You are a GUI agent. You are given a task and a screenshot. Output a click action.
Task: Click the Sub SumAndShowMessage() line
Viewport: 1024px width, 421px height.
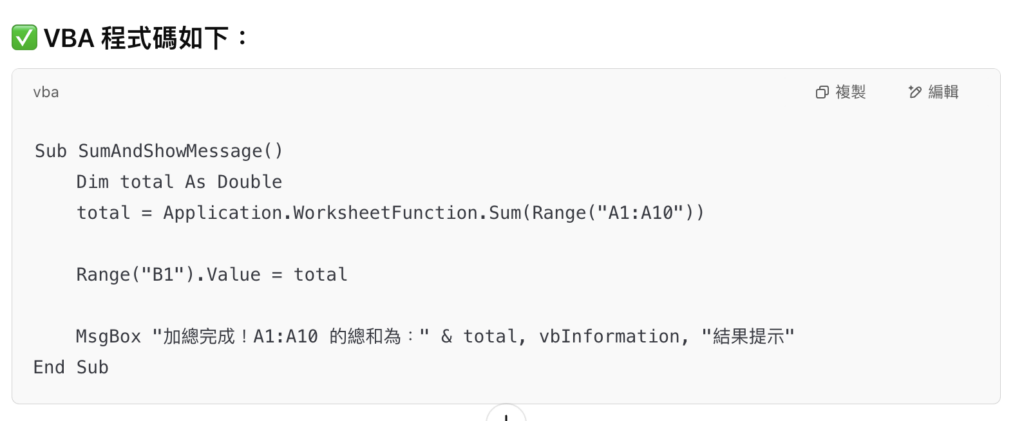158,151
